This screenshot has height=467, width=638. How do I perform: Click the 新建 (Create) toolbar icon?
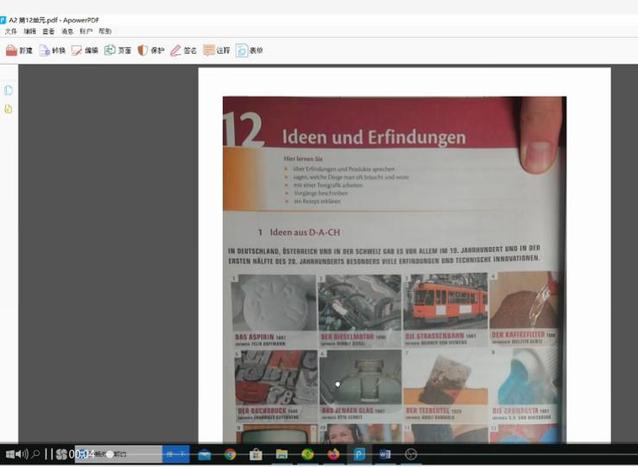19,50
